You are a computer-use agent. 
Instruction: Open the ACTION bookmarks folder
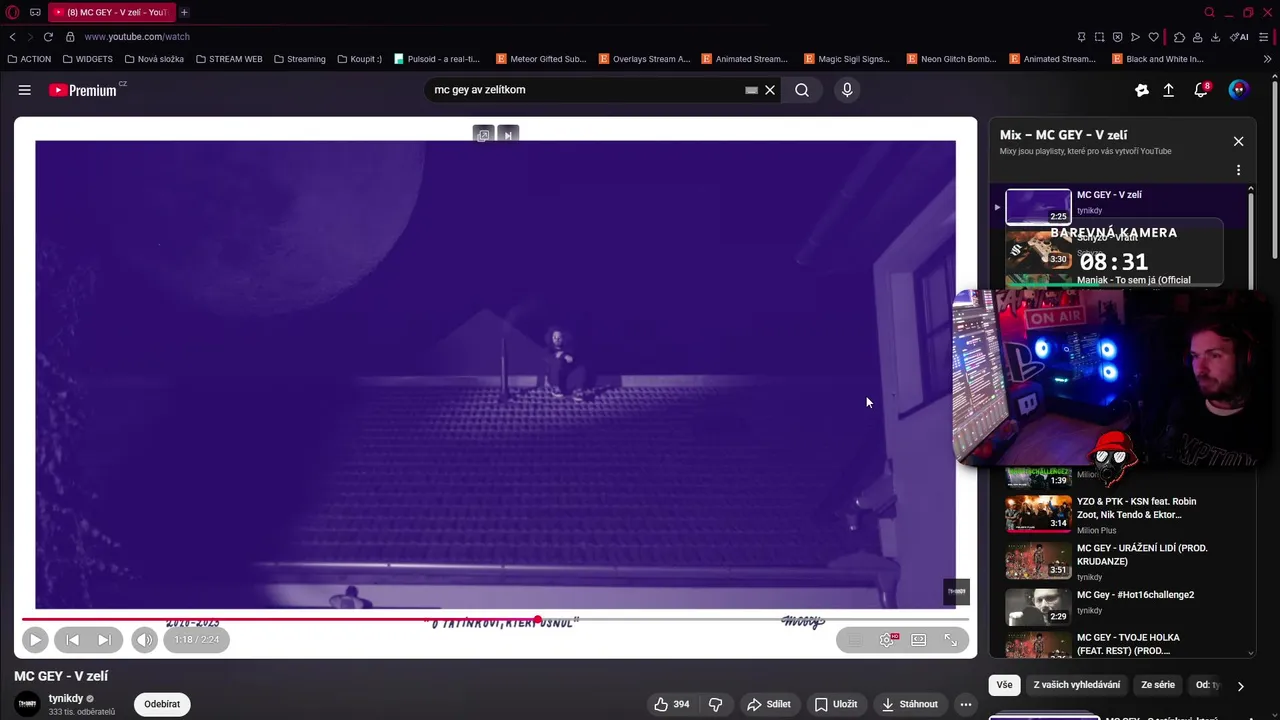[29, 59]
